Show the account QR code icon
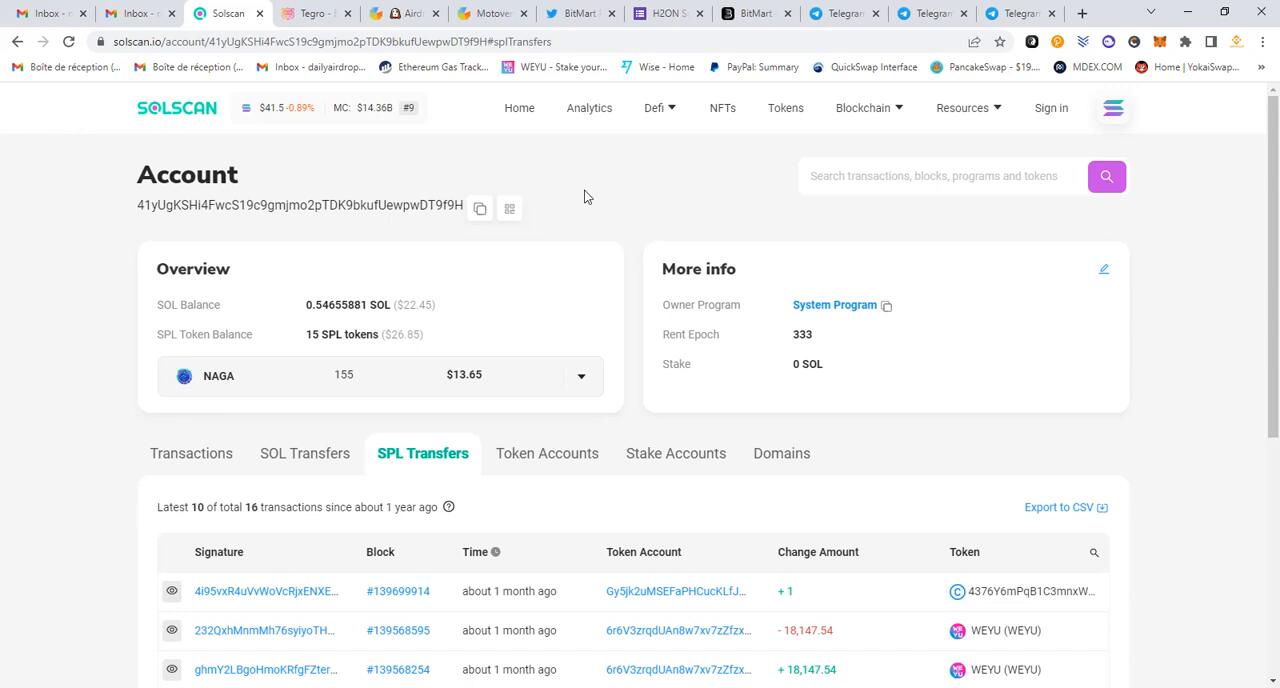This screenshot has width=1280, height=688. (x=509, y=209)
